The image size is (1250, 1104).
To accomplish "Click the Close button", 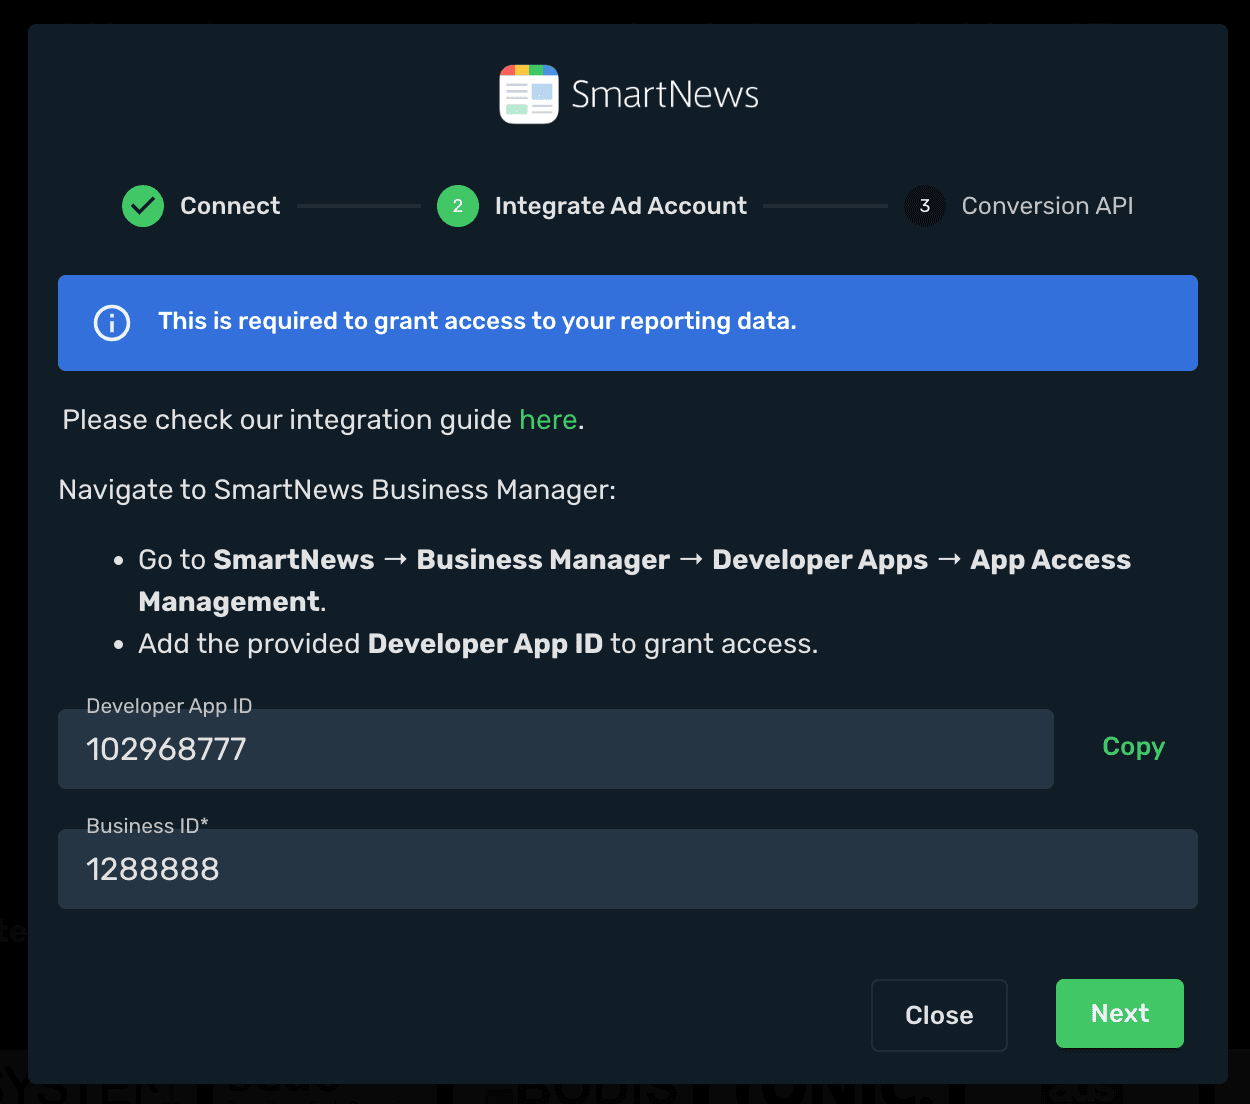I will click(x=939, y=1015).
